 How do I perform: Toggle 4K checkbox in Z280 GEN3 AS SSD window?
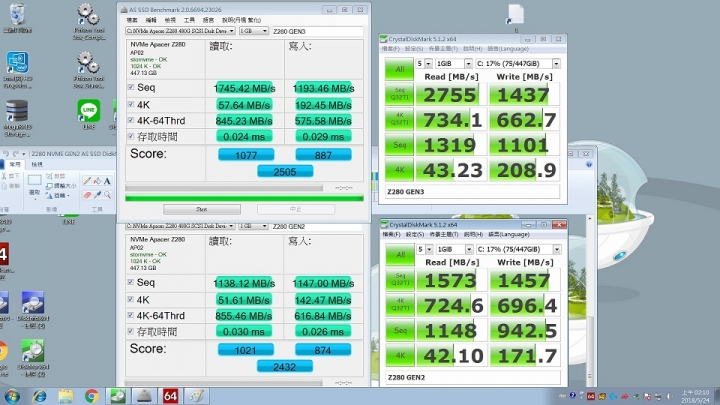(x=131, y=105)
